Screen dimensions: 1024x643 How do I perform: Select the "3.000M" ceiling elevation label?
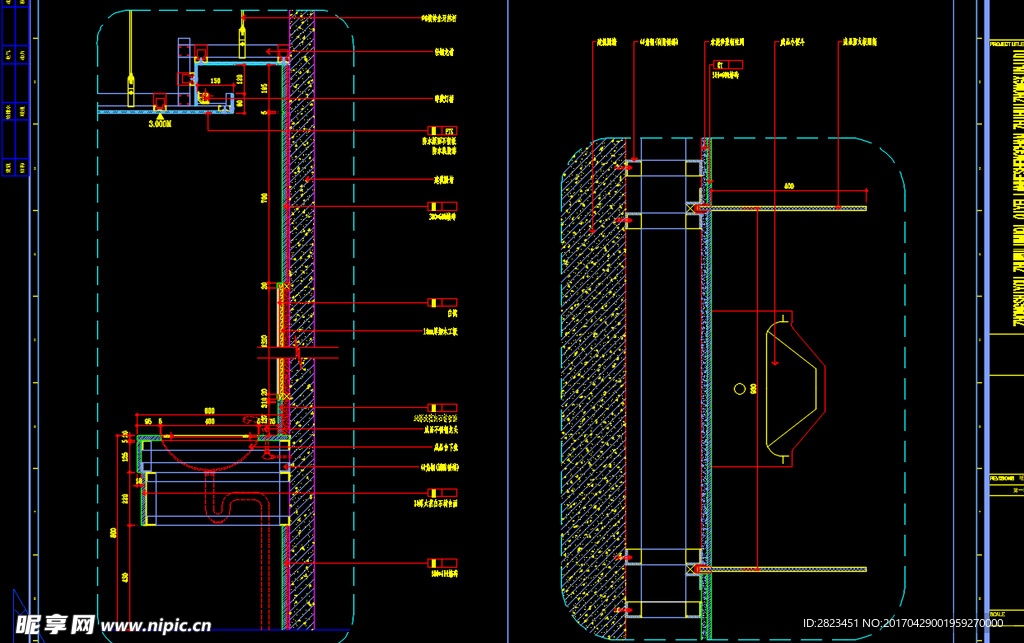tap(159, 123)
